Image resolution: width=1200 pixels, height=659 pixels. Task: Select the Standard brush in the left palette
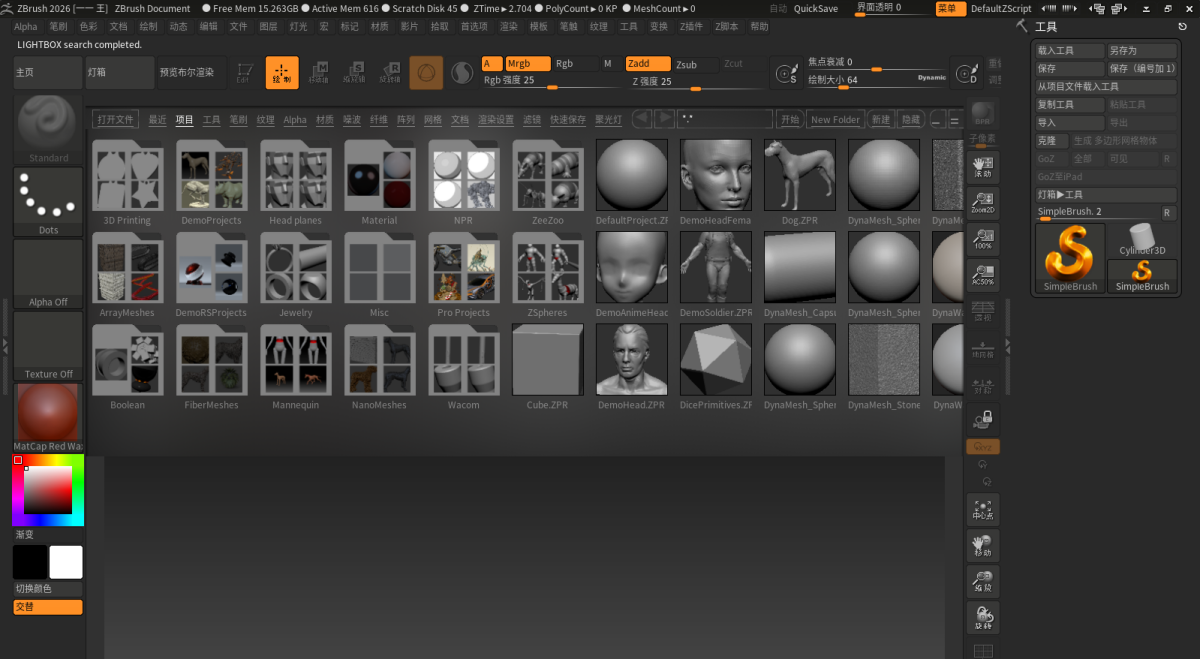tap(46, 125)
